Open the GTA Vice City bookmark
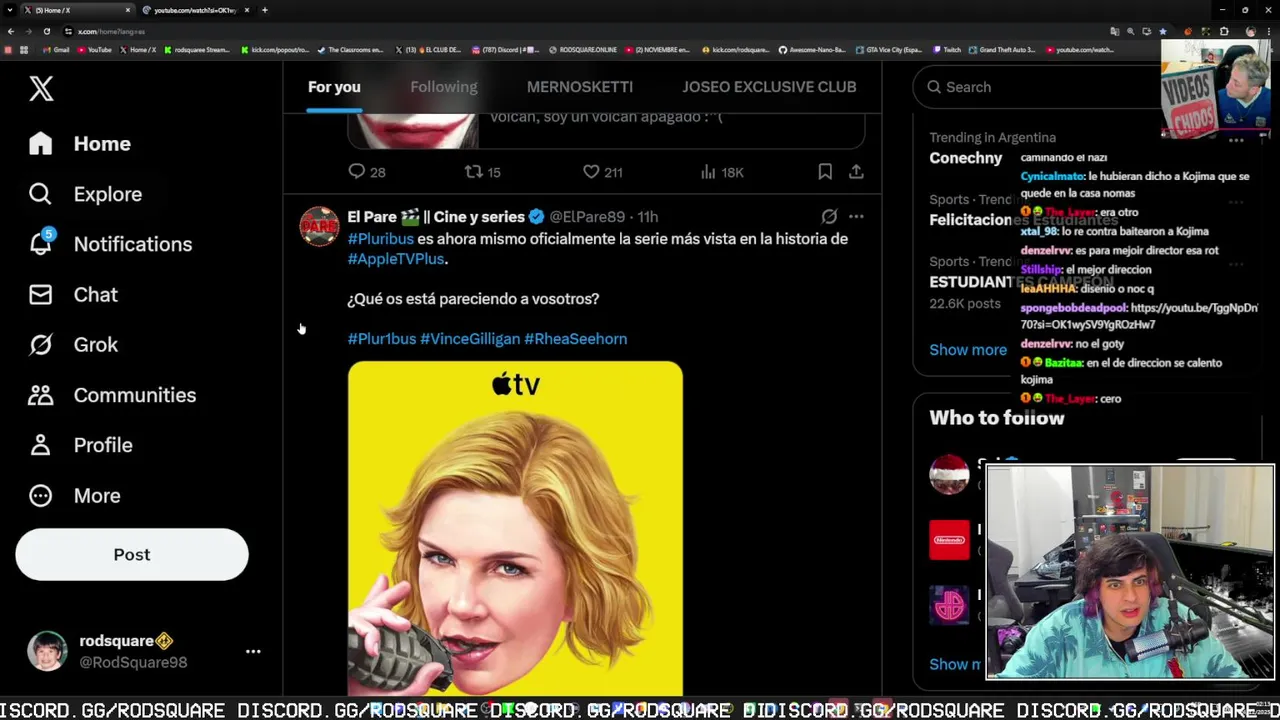The height and width of the screenshot is (720, 1280). [890, 50]
